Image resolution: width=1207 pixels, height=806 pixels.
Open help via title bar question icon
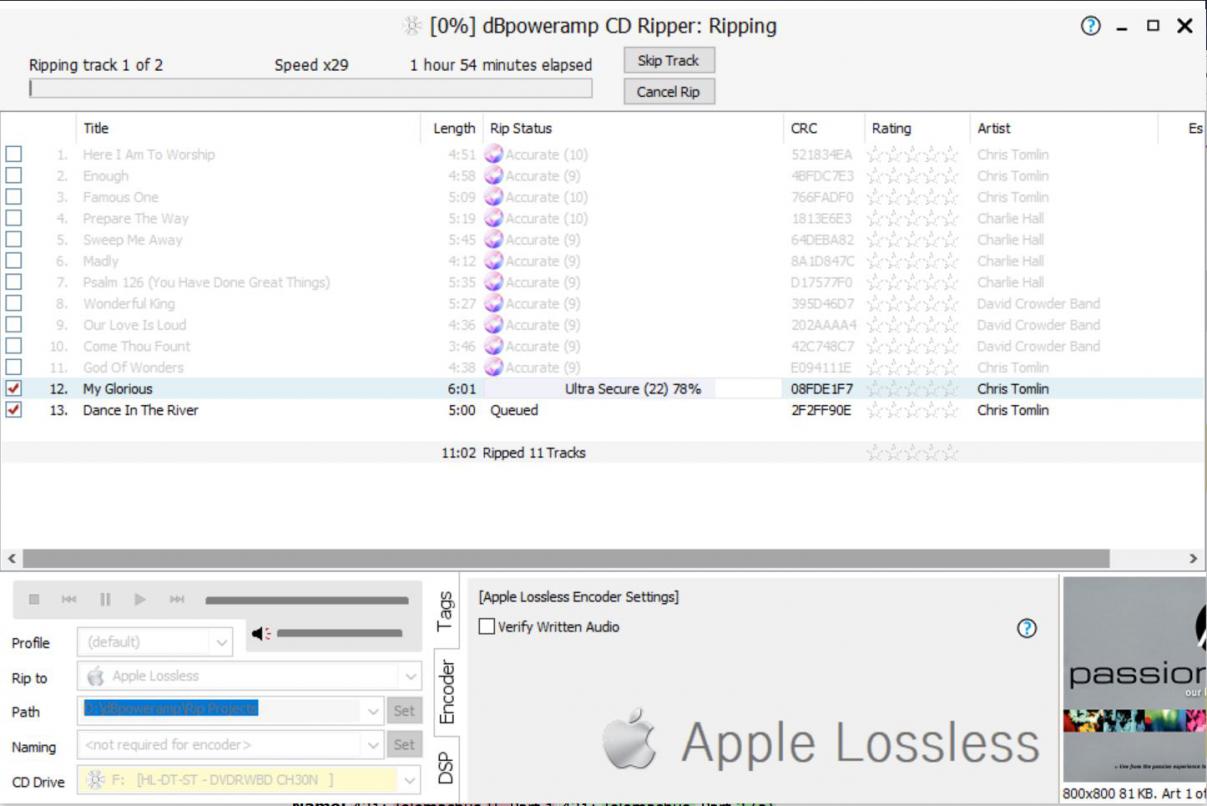coord(1090,26)
